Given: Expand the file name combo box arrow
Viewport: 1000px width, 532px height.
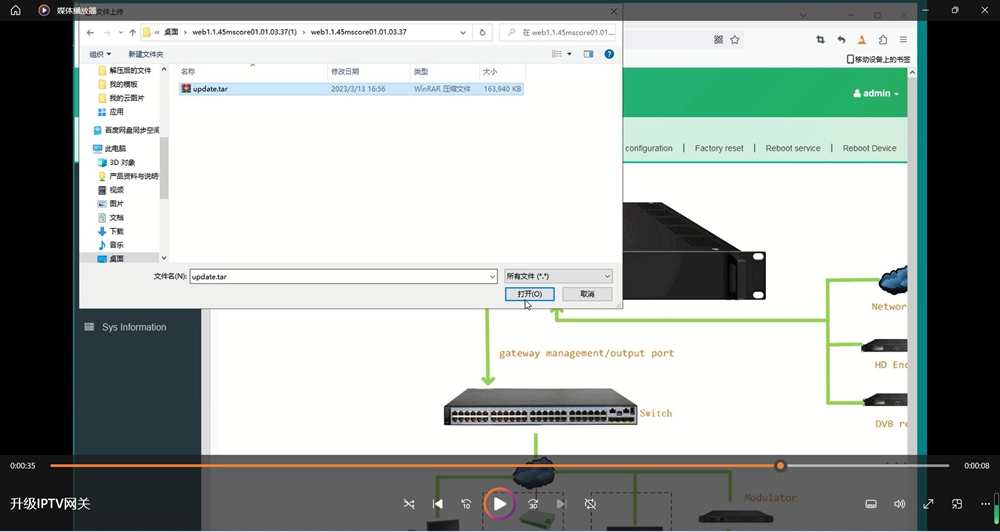Looking at the screenshot, I should [492, 277].
